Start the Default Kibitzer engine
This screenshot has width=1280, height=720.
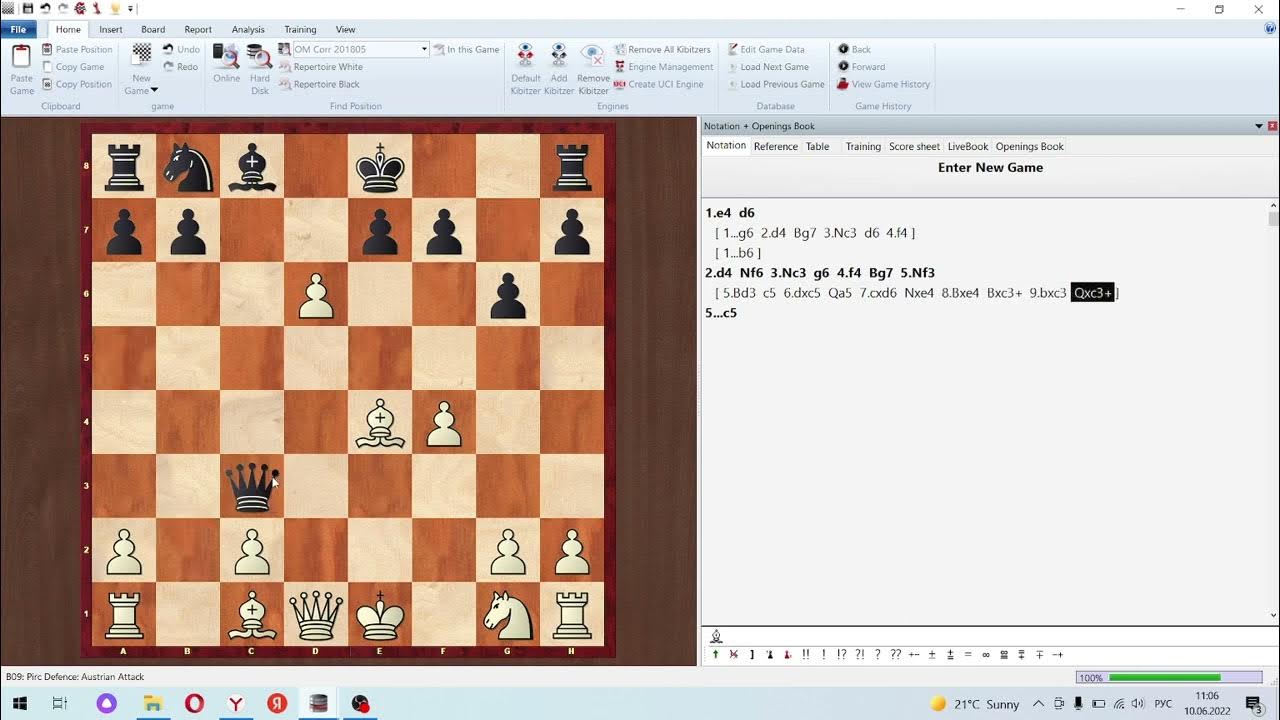pos(525,69)
